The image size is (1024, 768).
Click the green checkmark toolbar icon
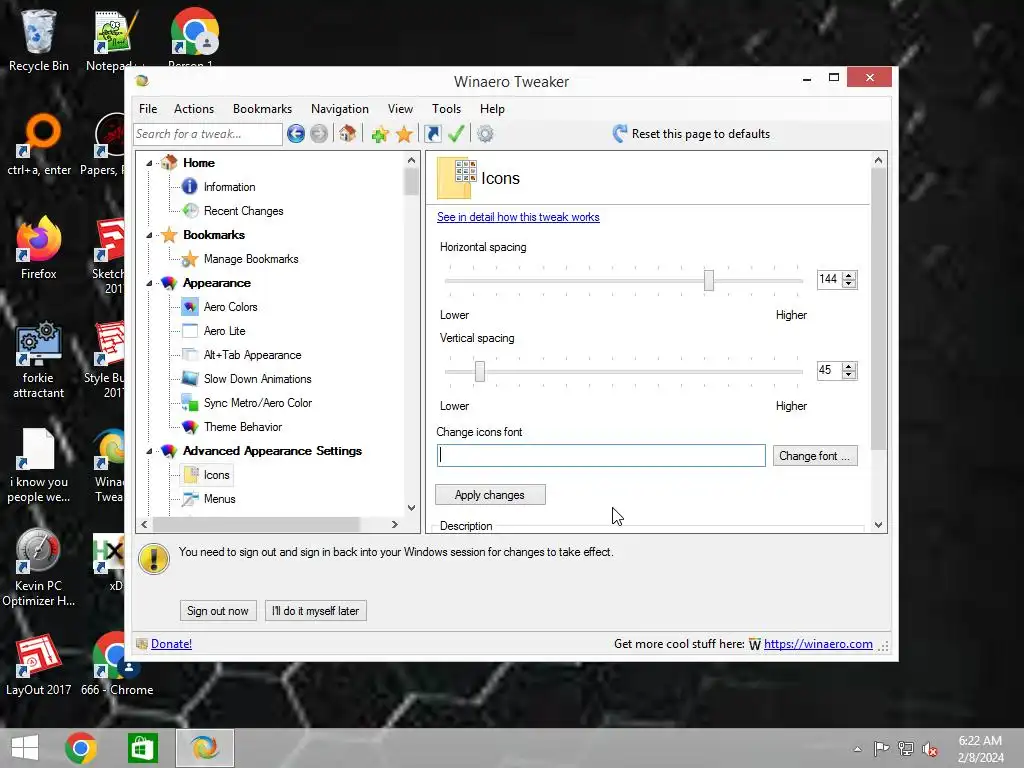coord(456,134)
